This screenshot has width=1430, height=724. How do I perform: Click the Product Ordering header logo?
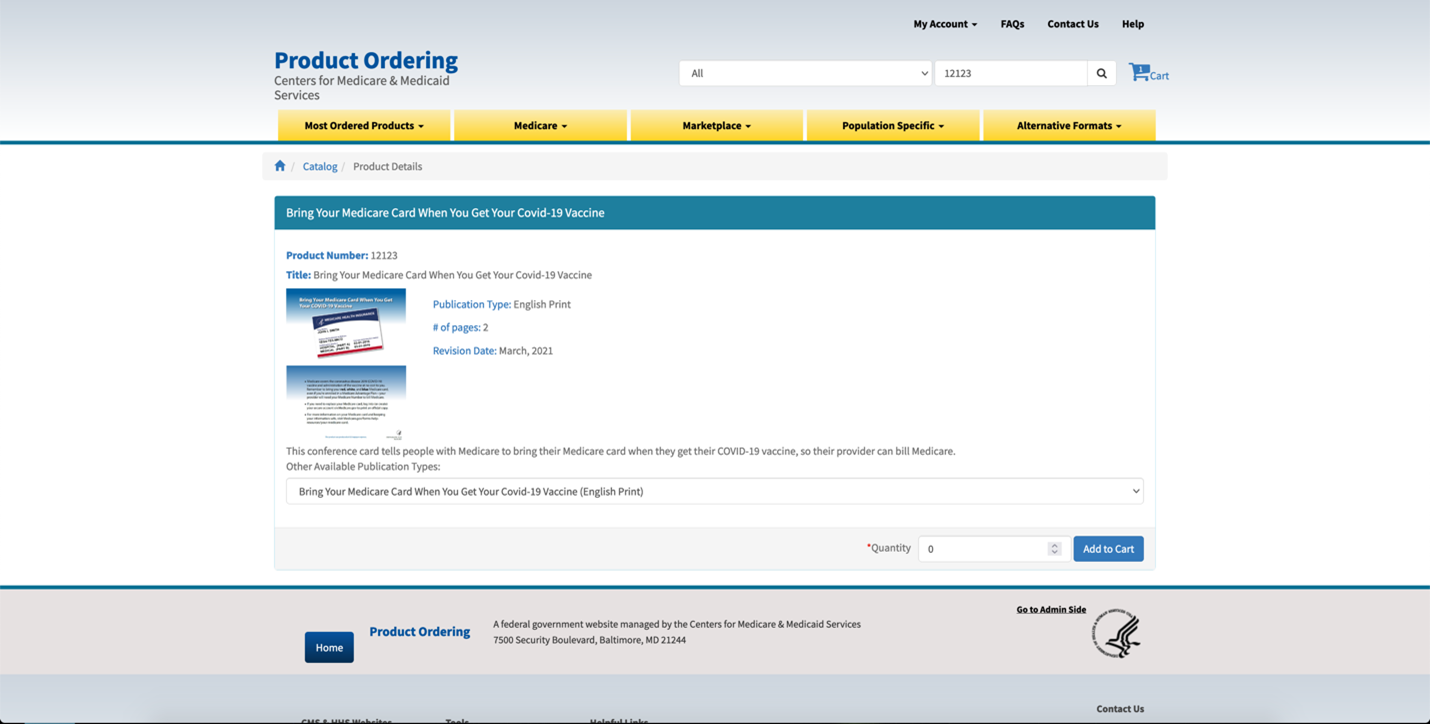[366, 75]
